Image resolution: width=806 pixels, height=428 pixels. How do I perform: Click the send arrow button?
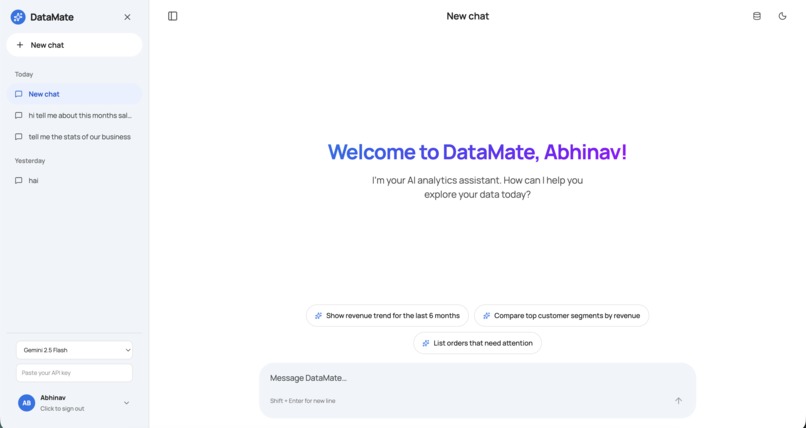pyautogui.click(x=679, y=401)
